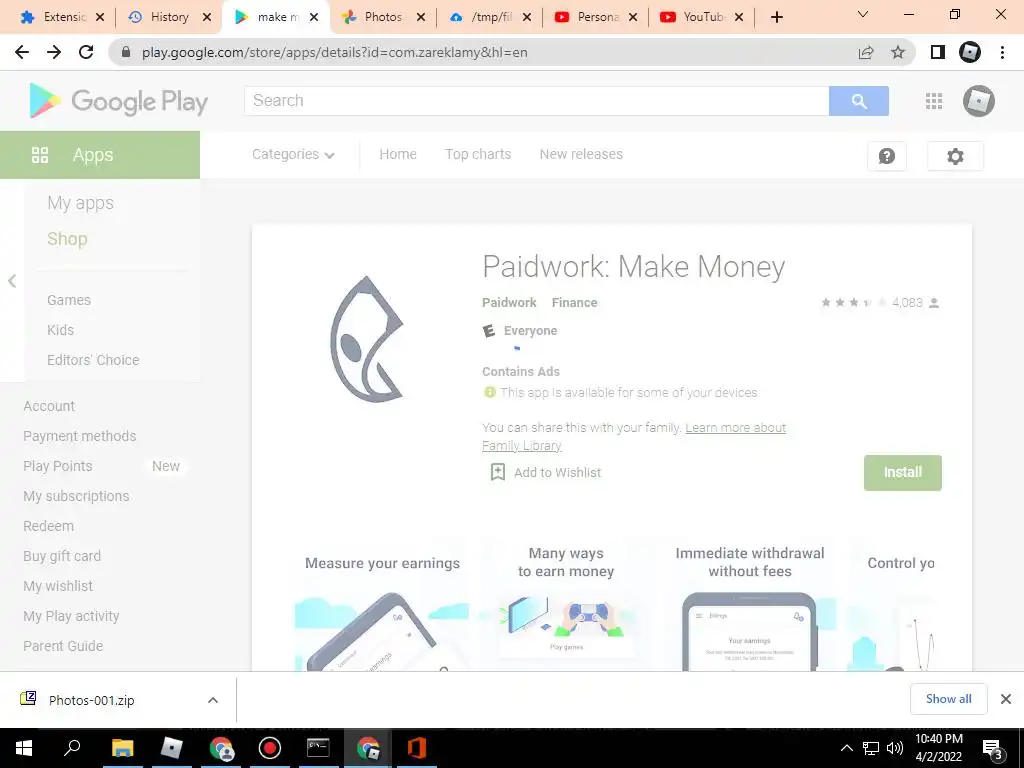Open Redeem in the sidebar

click(48, 526)
